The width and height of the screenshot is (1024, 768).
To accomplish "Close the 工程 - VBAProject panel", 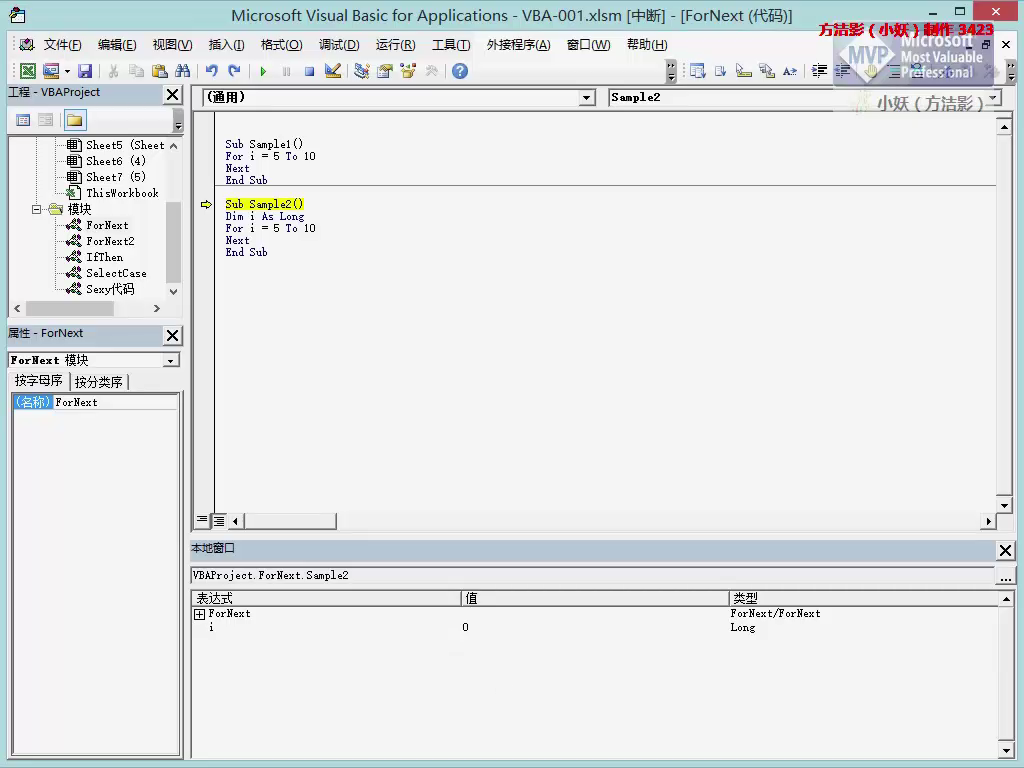I will [172, 95].
